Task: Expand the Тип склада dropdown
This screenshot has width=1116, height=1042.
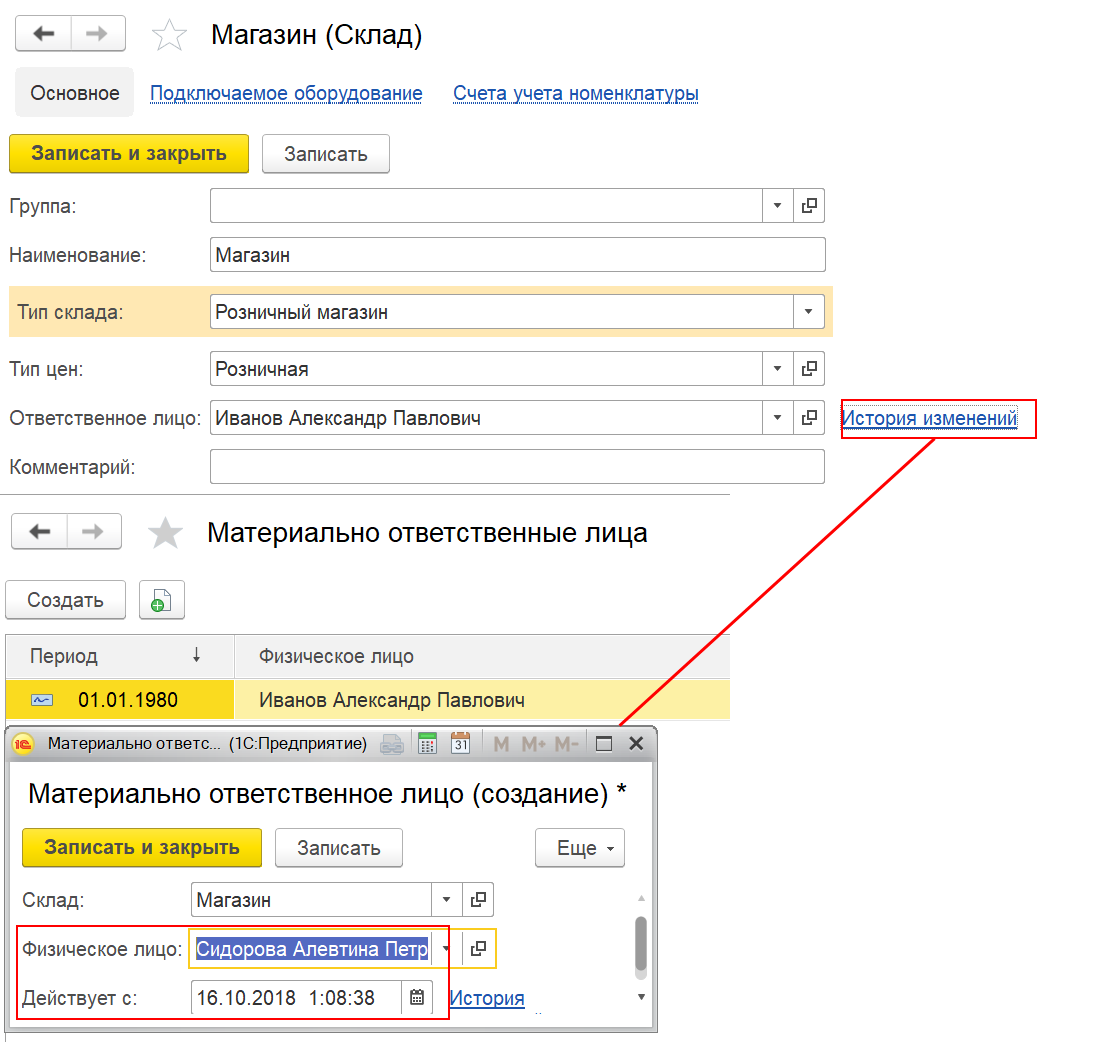Action: tap(809, 312)
